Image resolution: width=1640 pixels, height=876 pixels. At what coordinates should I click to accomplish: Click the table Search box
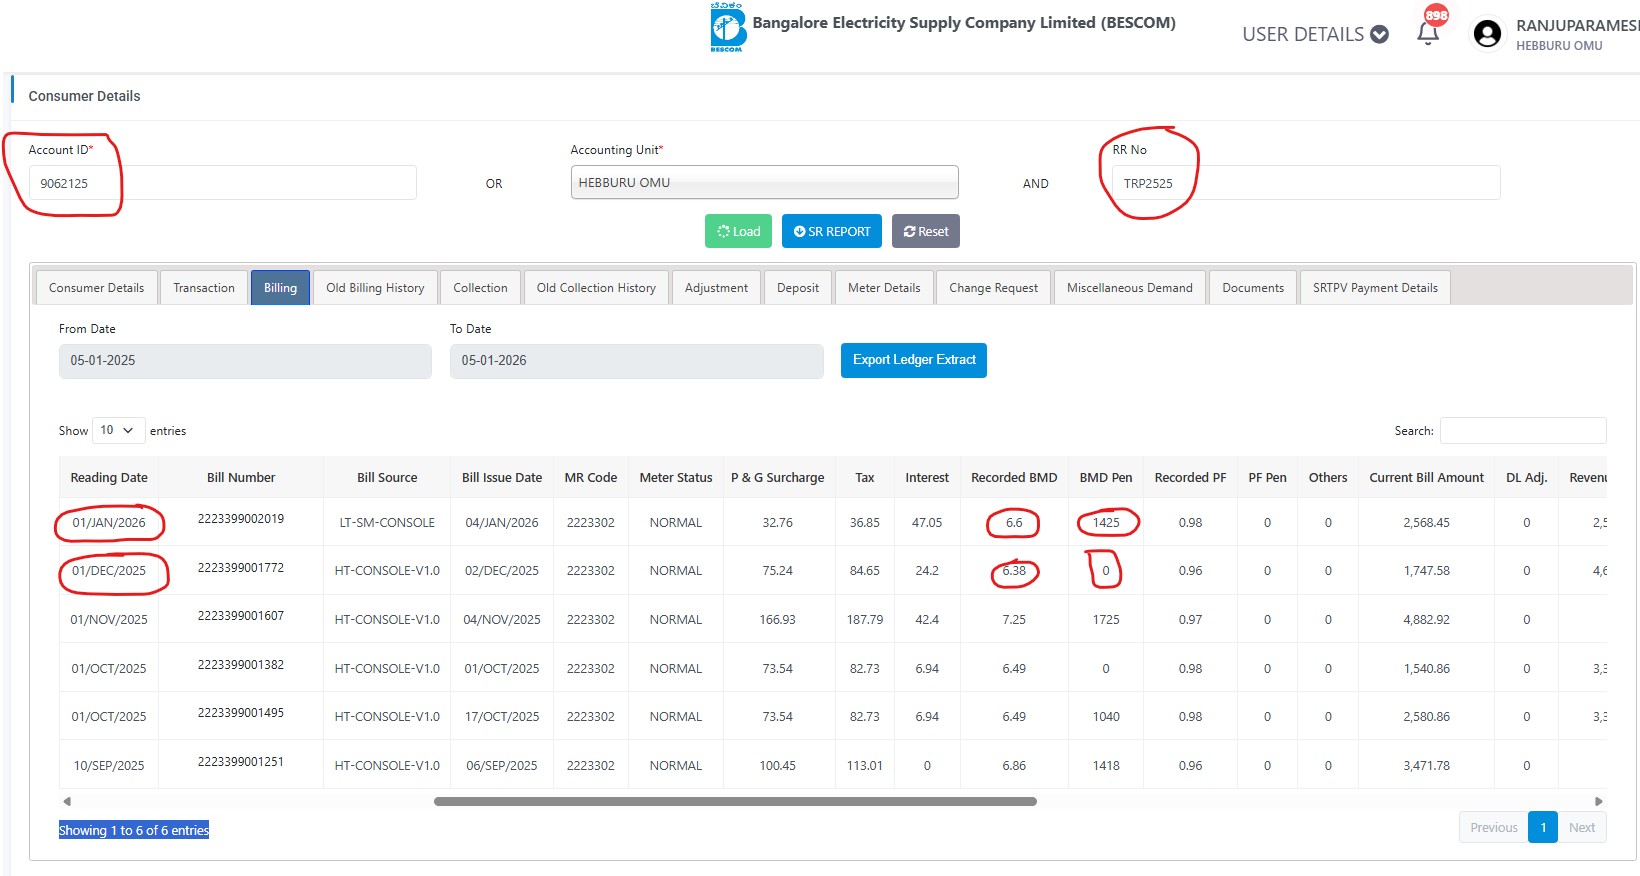click(x=1523, y=430)
